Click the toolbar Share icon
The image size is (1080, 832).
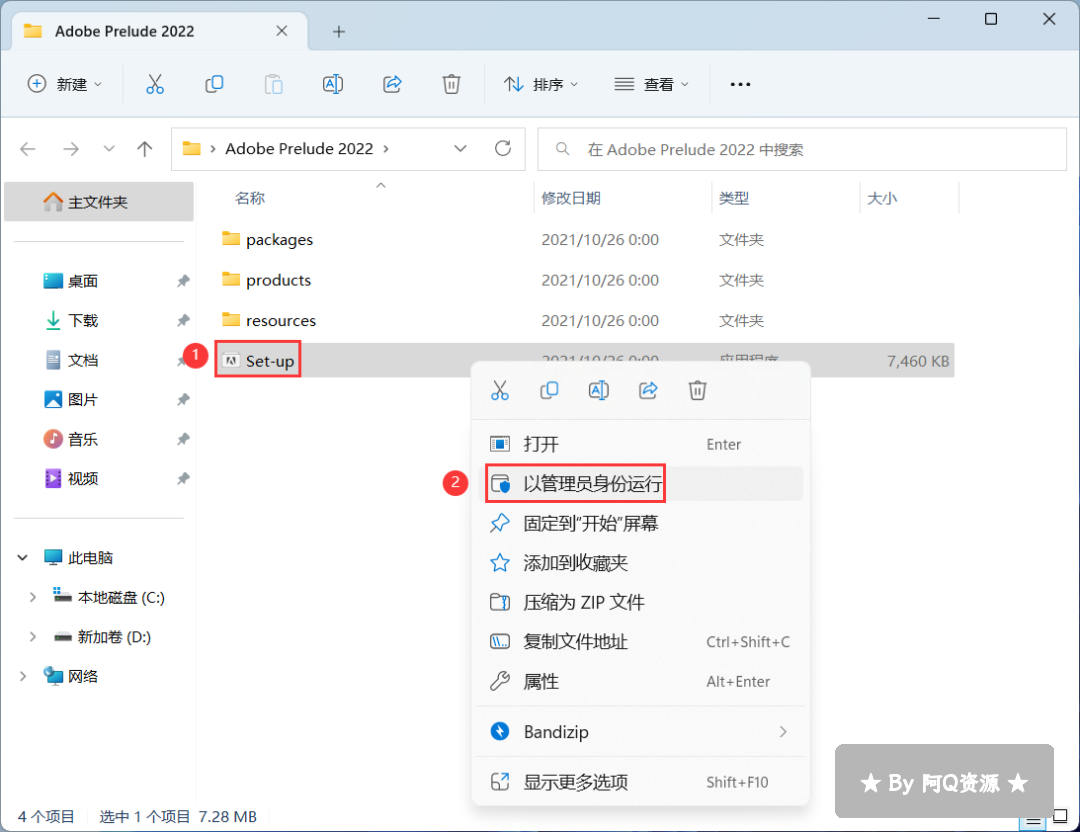pyautogui.click(x=392, y=84)
